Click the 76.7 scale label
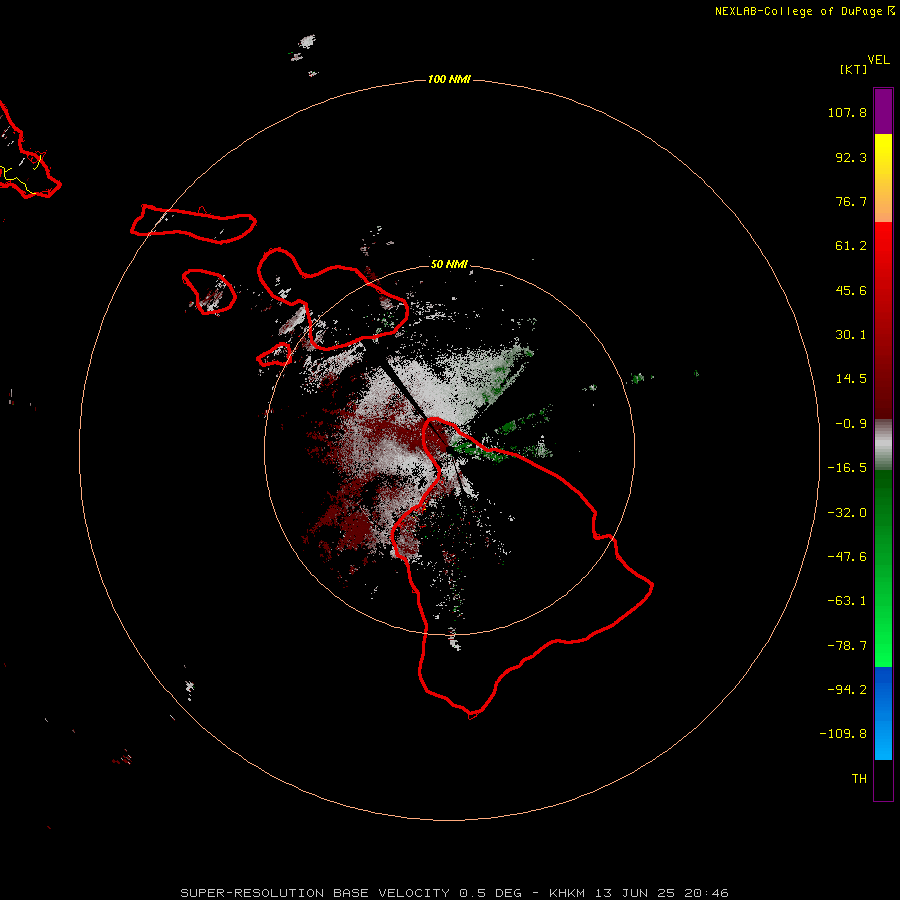Image resolution: width=900 pixels, height=900 pixels. click(851, 201)
